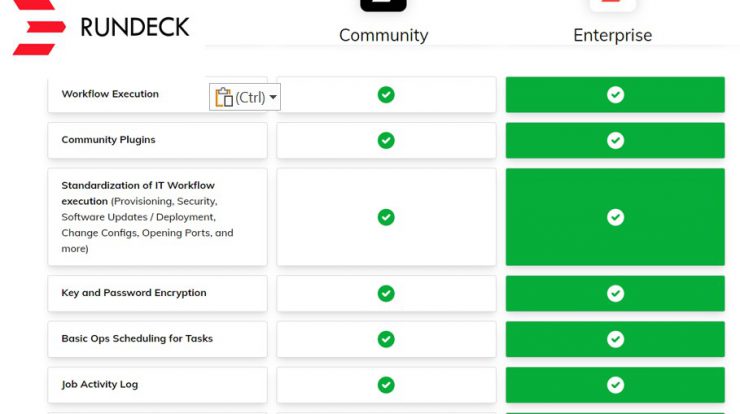
Task: Select the Enterprise column header
Action: (x=613, y=35)
